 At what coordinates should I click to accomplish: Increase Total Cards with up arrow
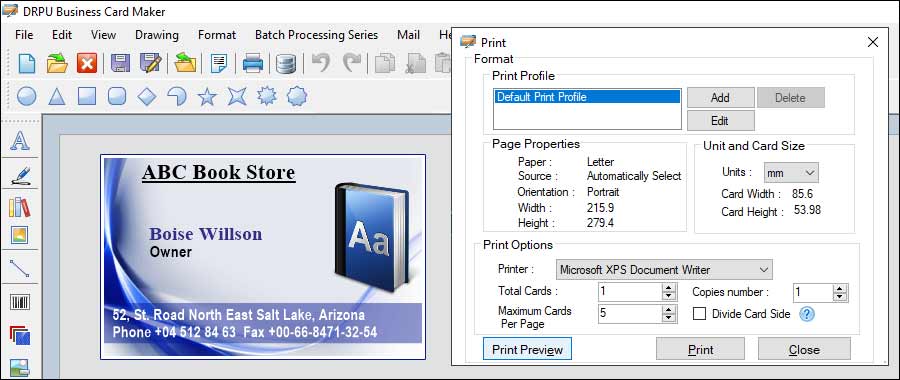pos(669,288)
